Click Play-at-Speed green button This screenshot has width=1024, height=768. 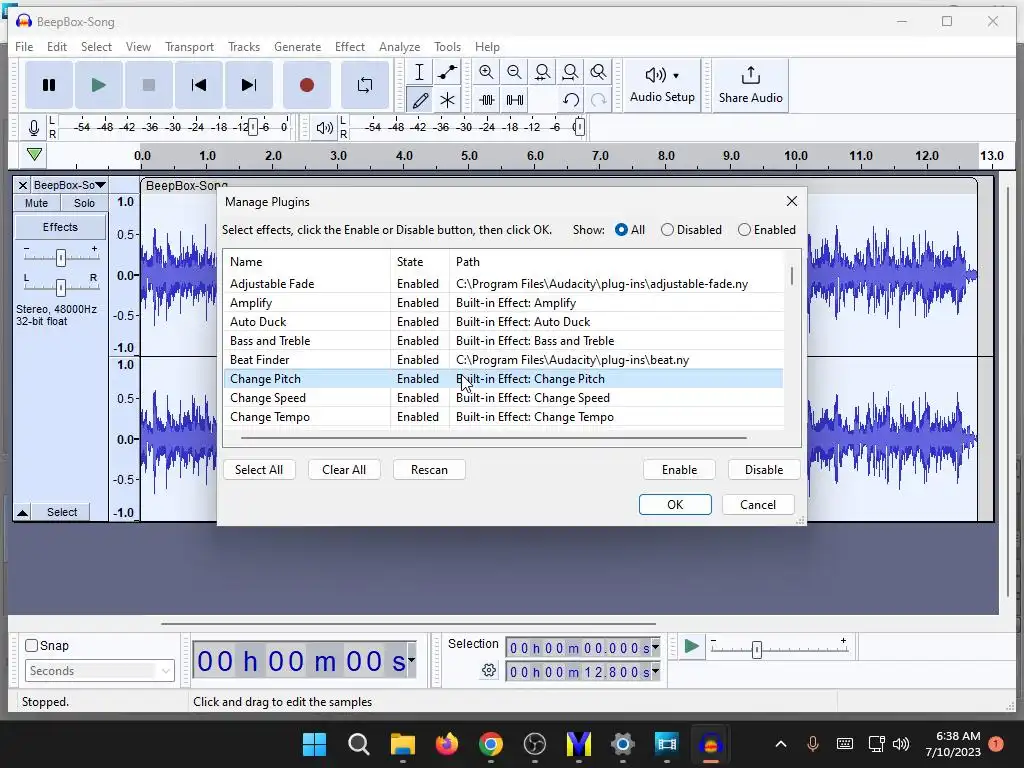(x=692, y=647)
